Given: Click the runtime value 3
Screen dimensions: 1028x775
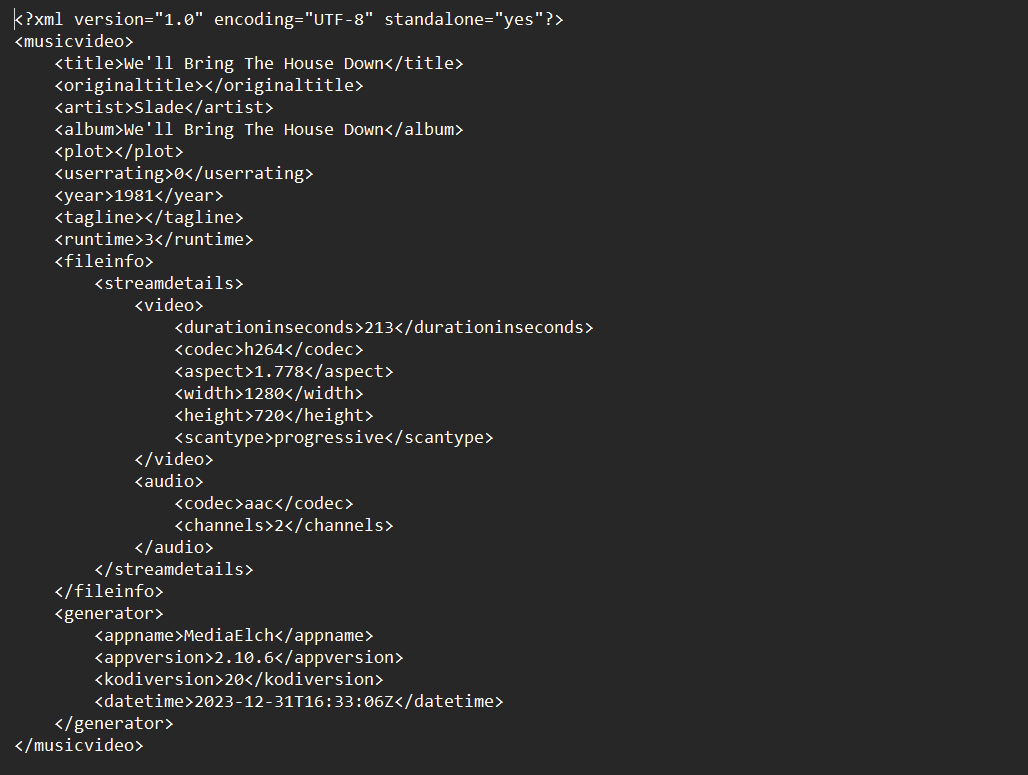Looking at the screenshot, I should (149, 239).
